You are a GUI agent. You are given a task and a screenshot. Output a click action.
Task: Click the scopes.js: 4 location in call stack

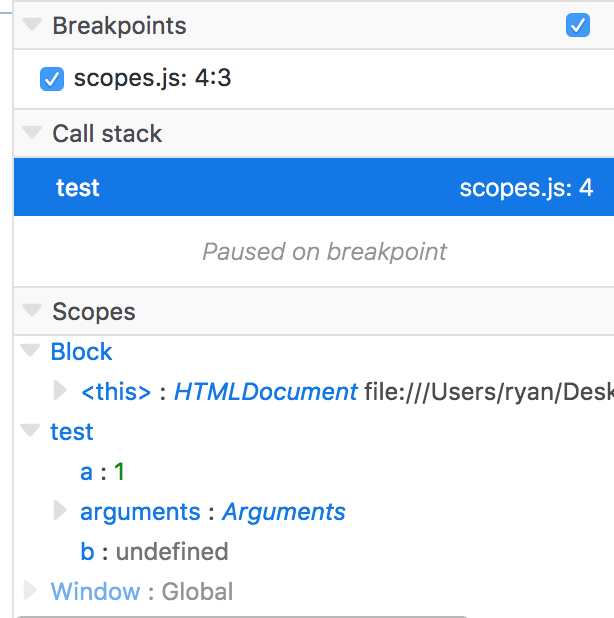click(x=526, y=188)
